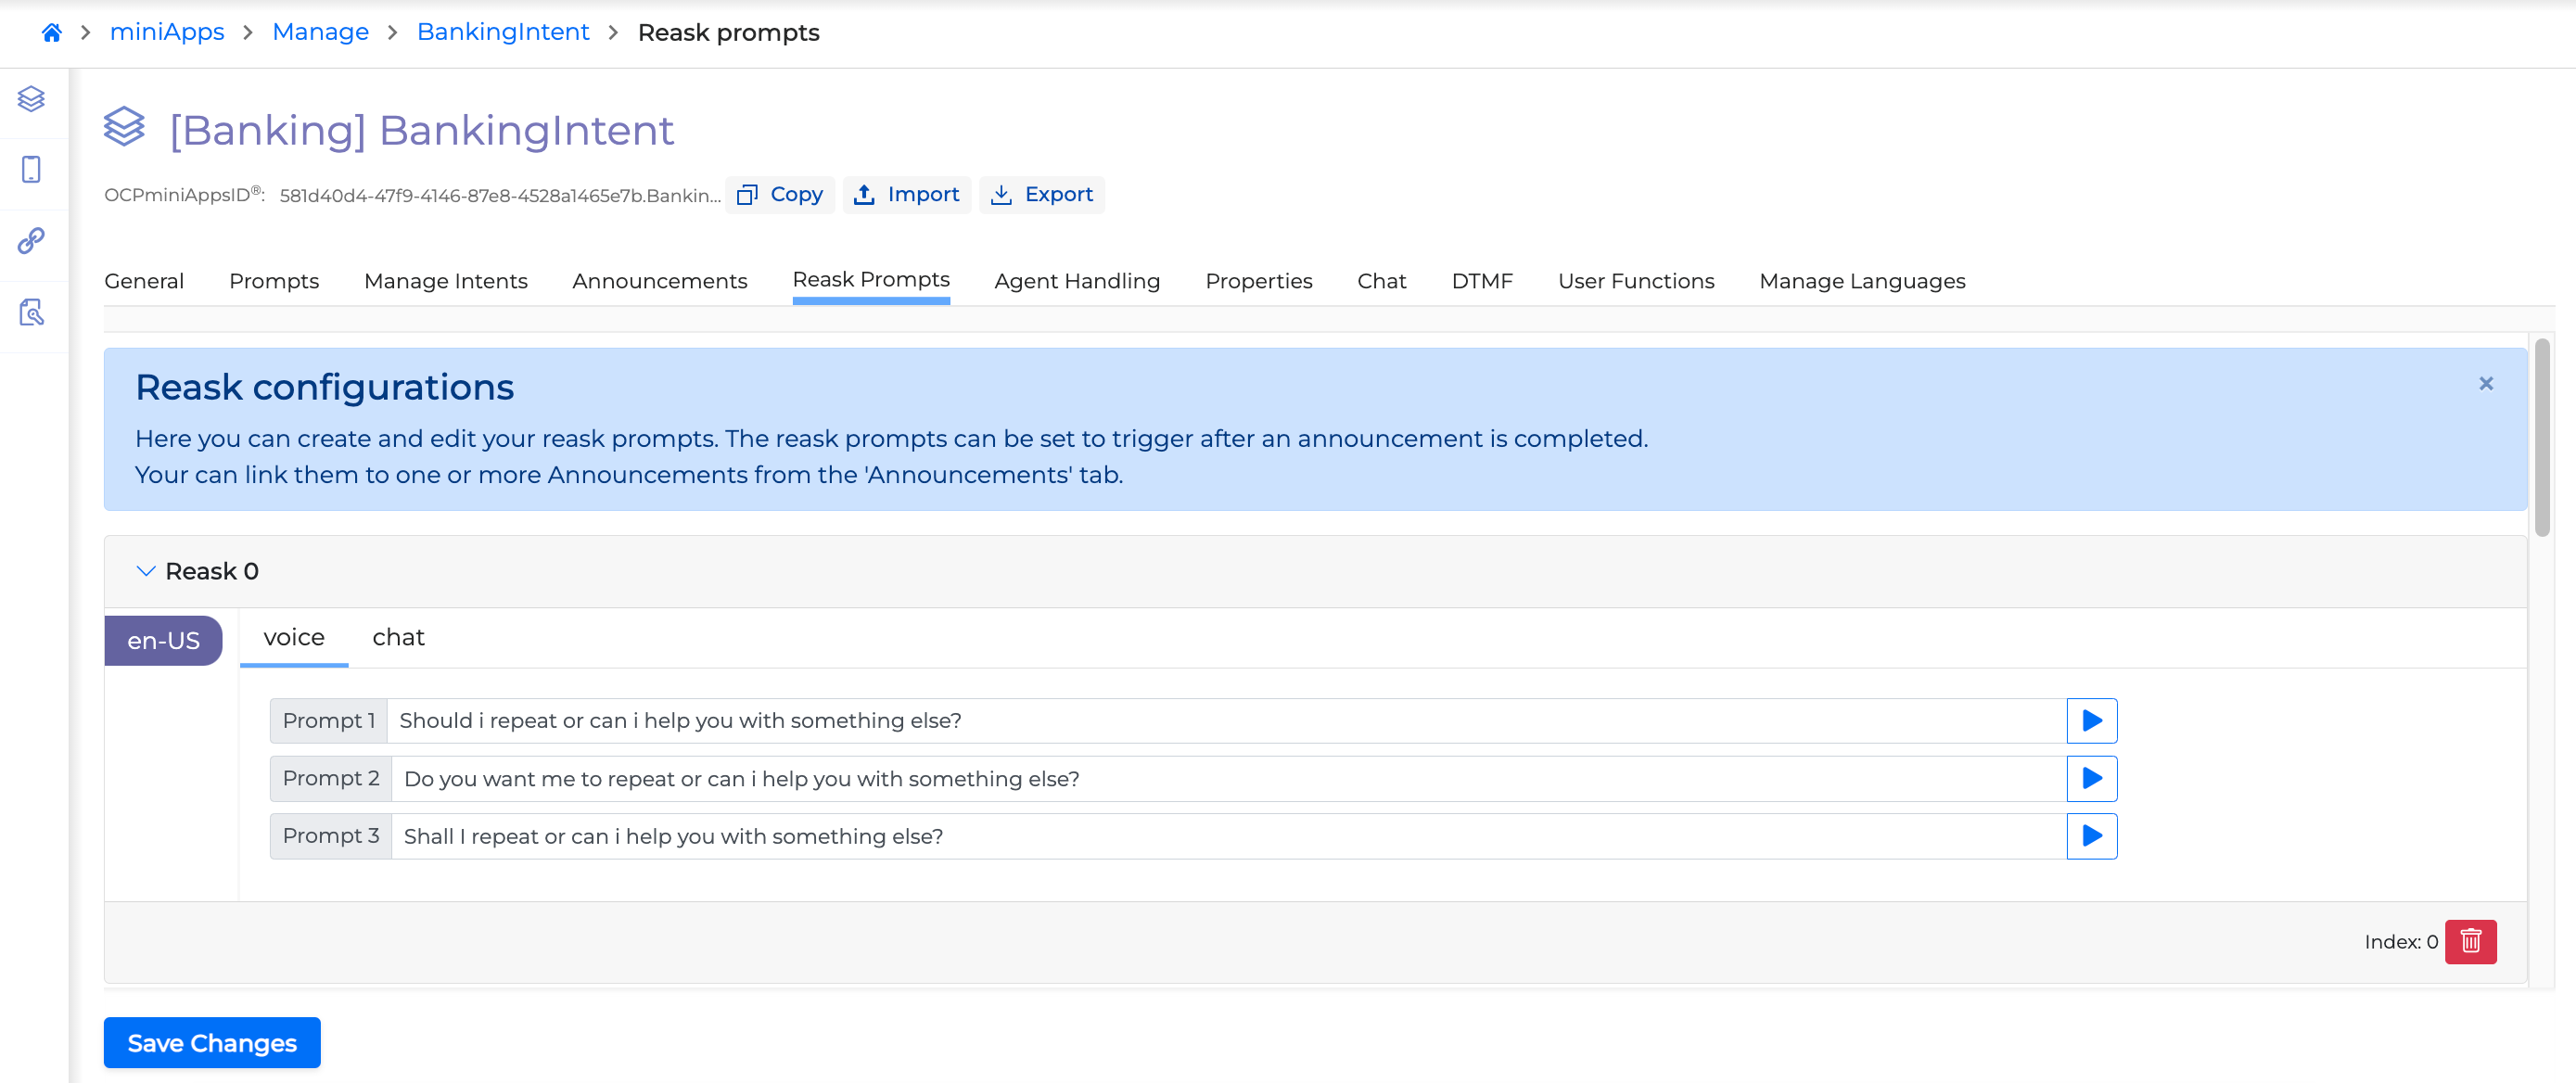Click the stacked layers icon beside the BankingIntent title
Image resolution: width=2576 pixels, height=1083 pixels.
125,128
